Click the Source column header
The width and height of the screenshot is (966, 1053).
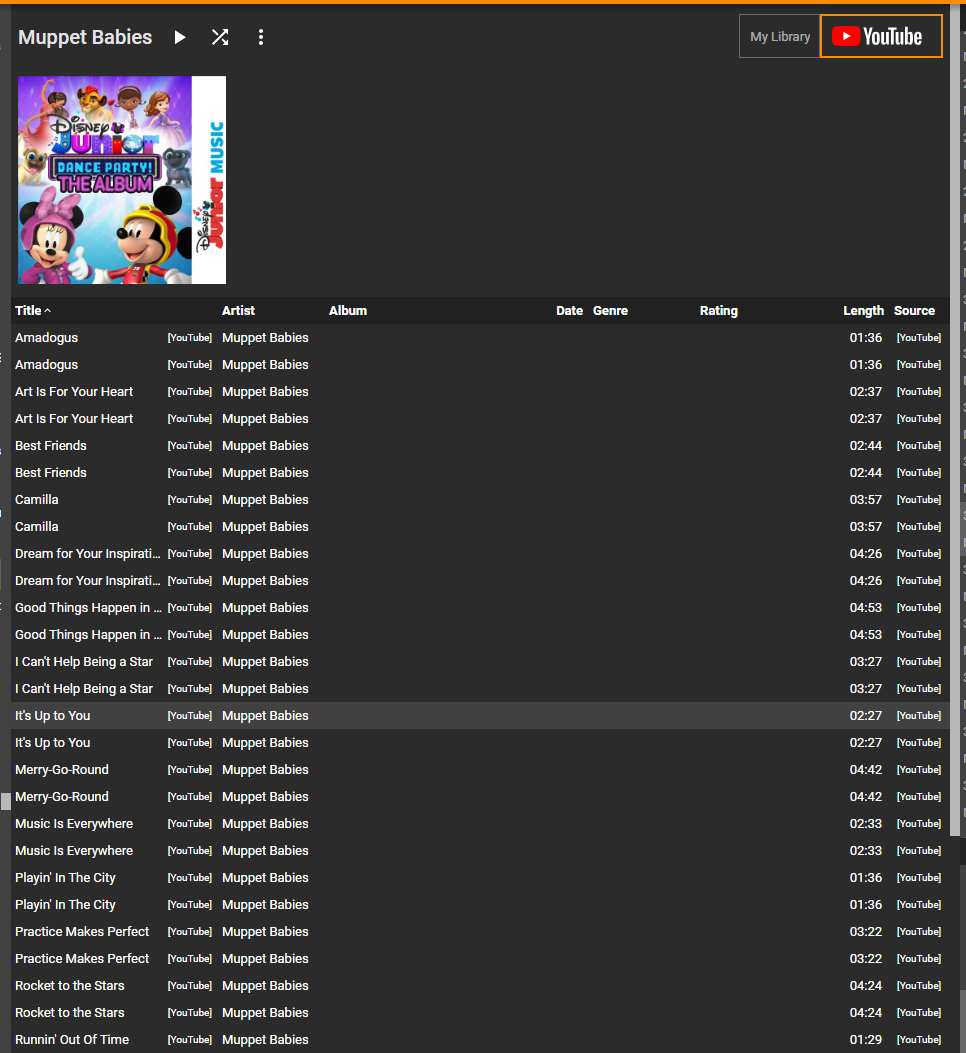(914, 310)
